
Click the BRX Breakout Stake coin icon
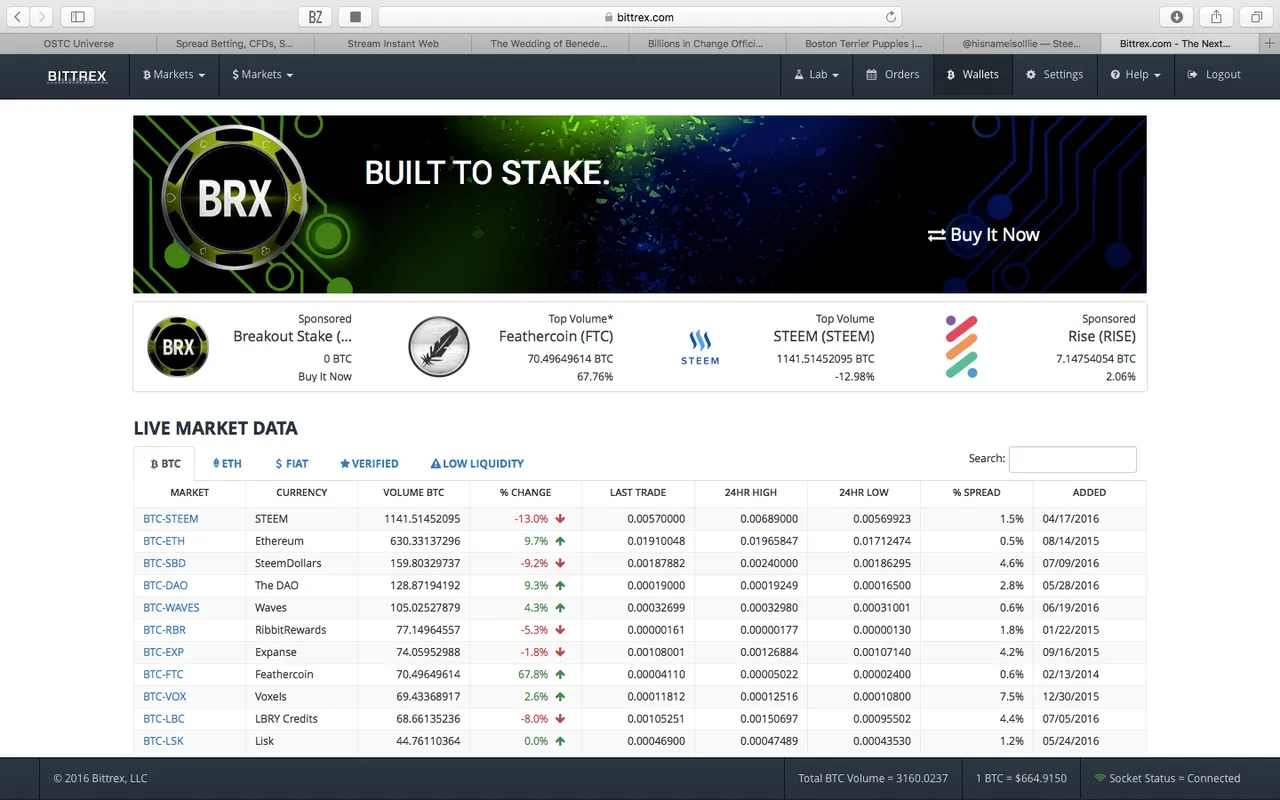click(178, 347)
